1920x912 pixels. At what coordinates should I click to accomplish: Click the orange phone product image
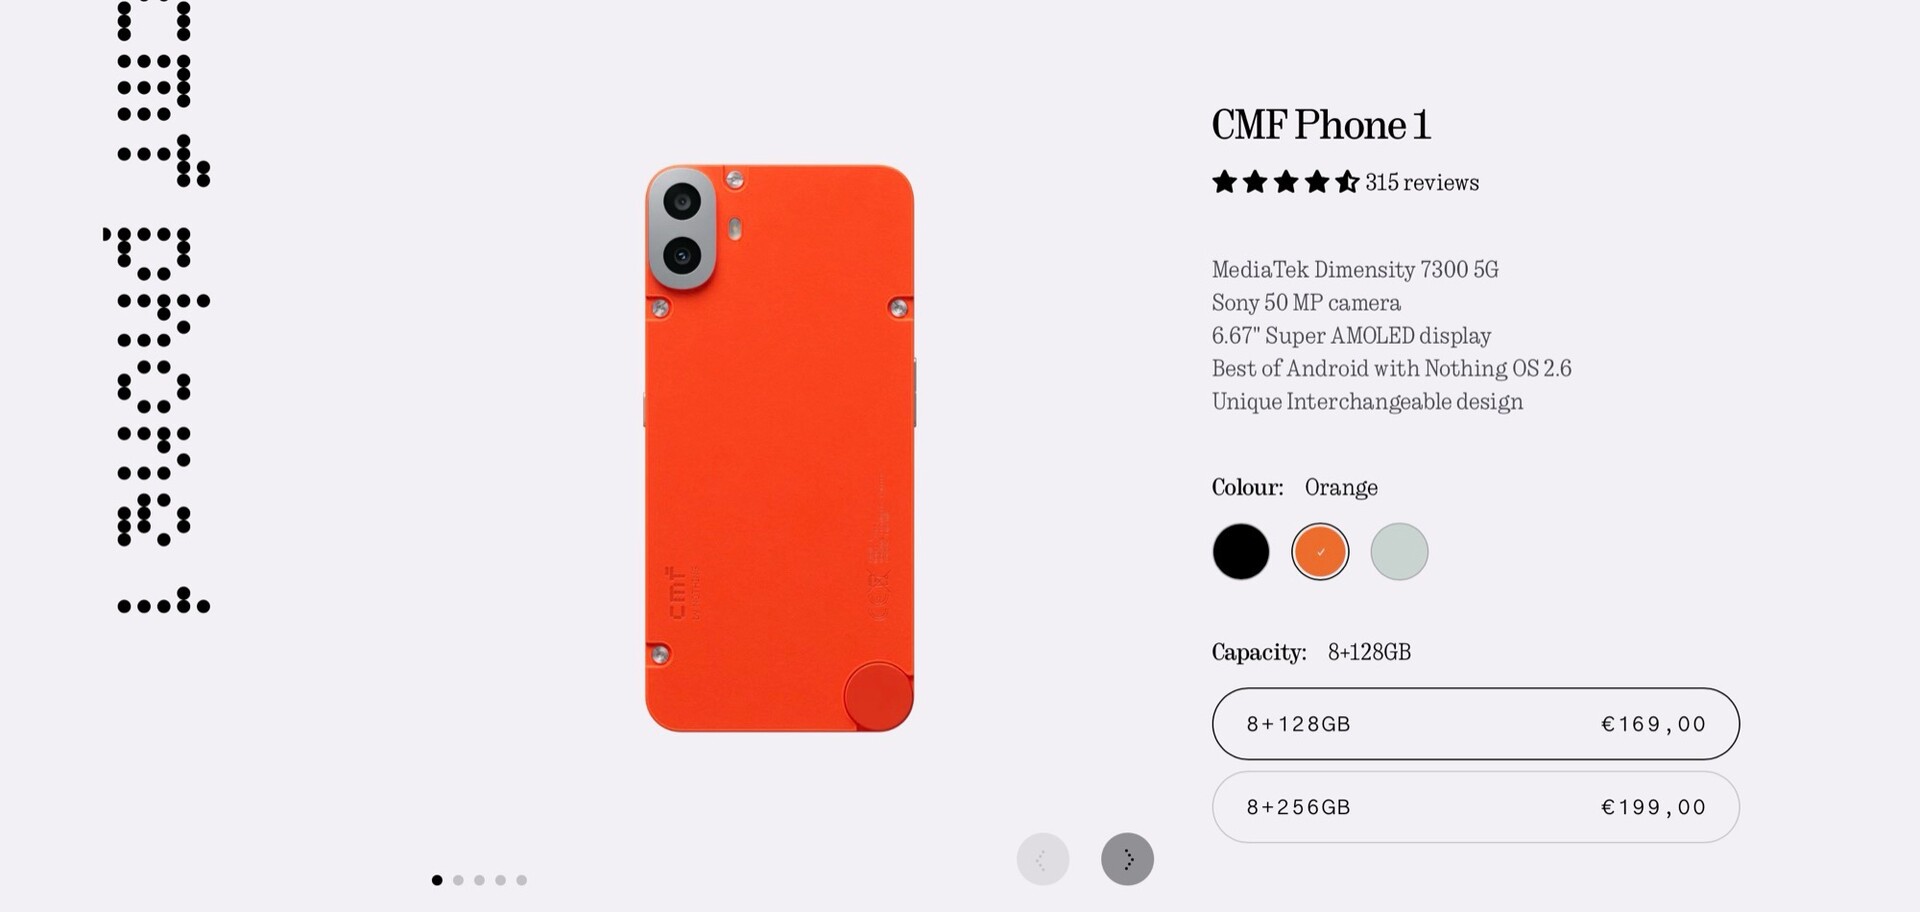click(x=779, y=448)
